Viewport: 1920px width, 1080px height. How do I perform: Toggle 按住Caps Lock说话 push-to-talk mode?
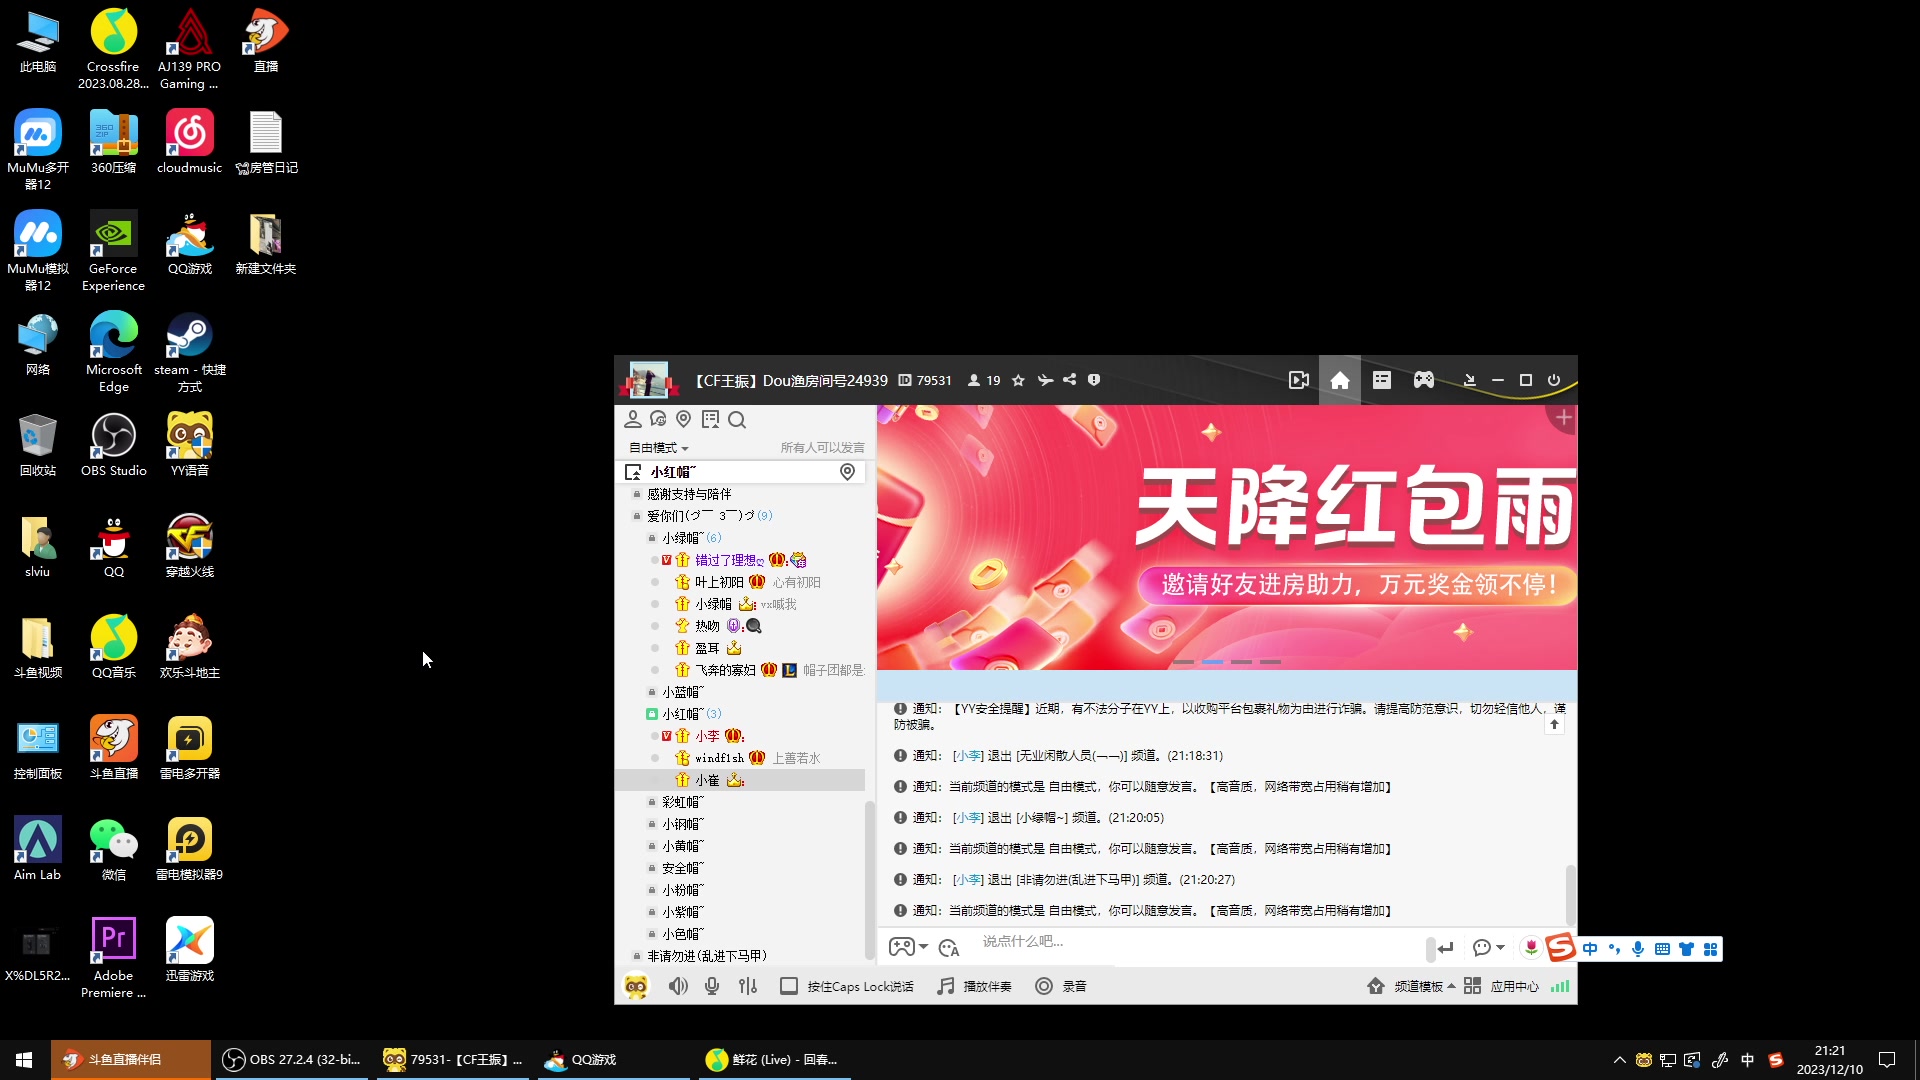pos(845,986)
